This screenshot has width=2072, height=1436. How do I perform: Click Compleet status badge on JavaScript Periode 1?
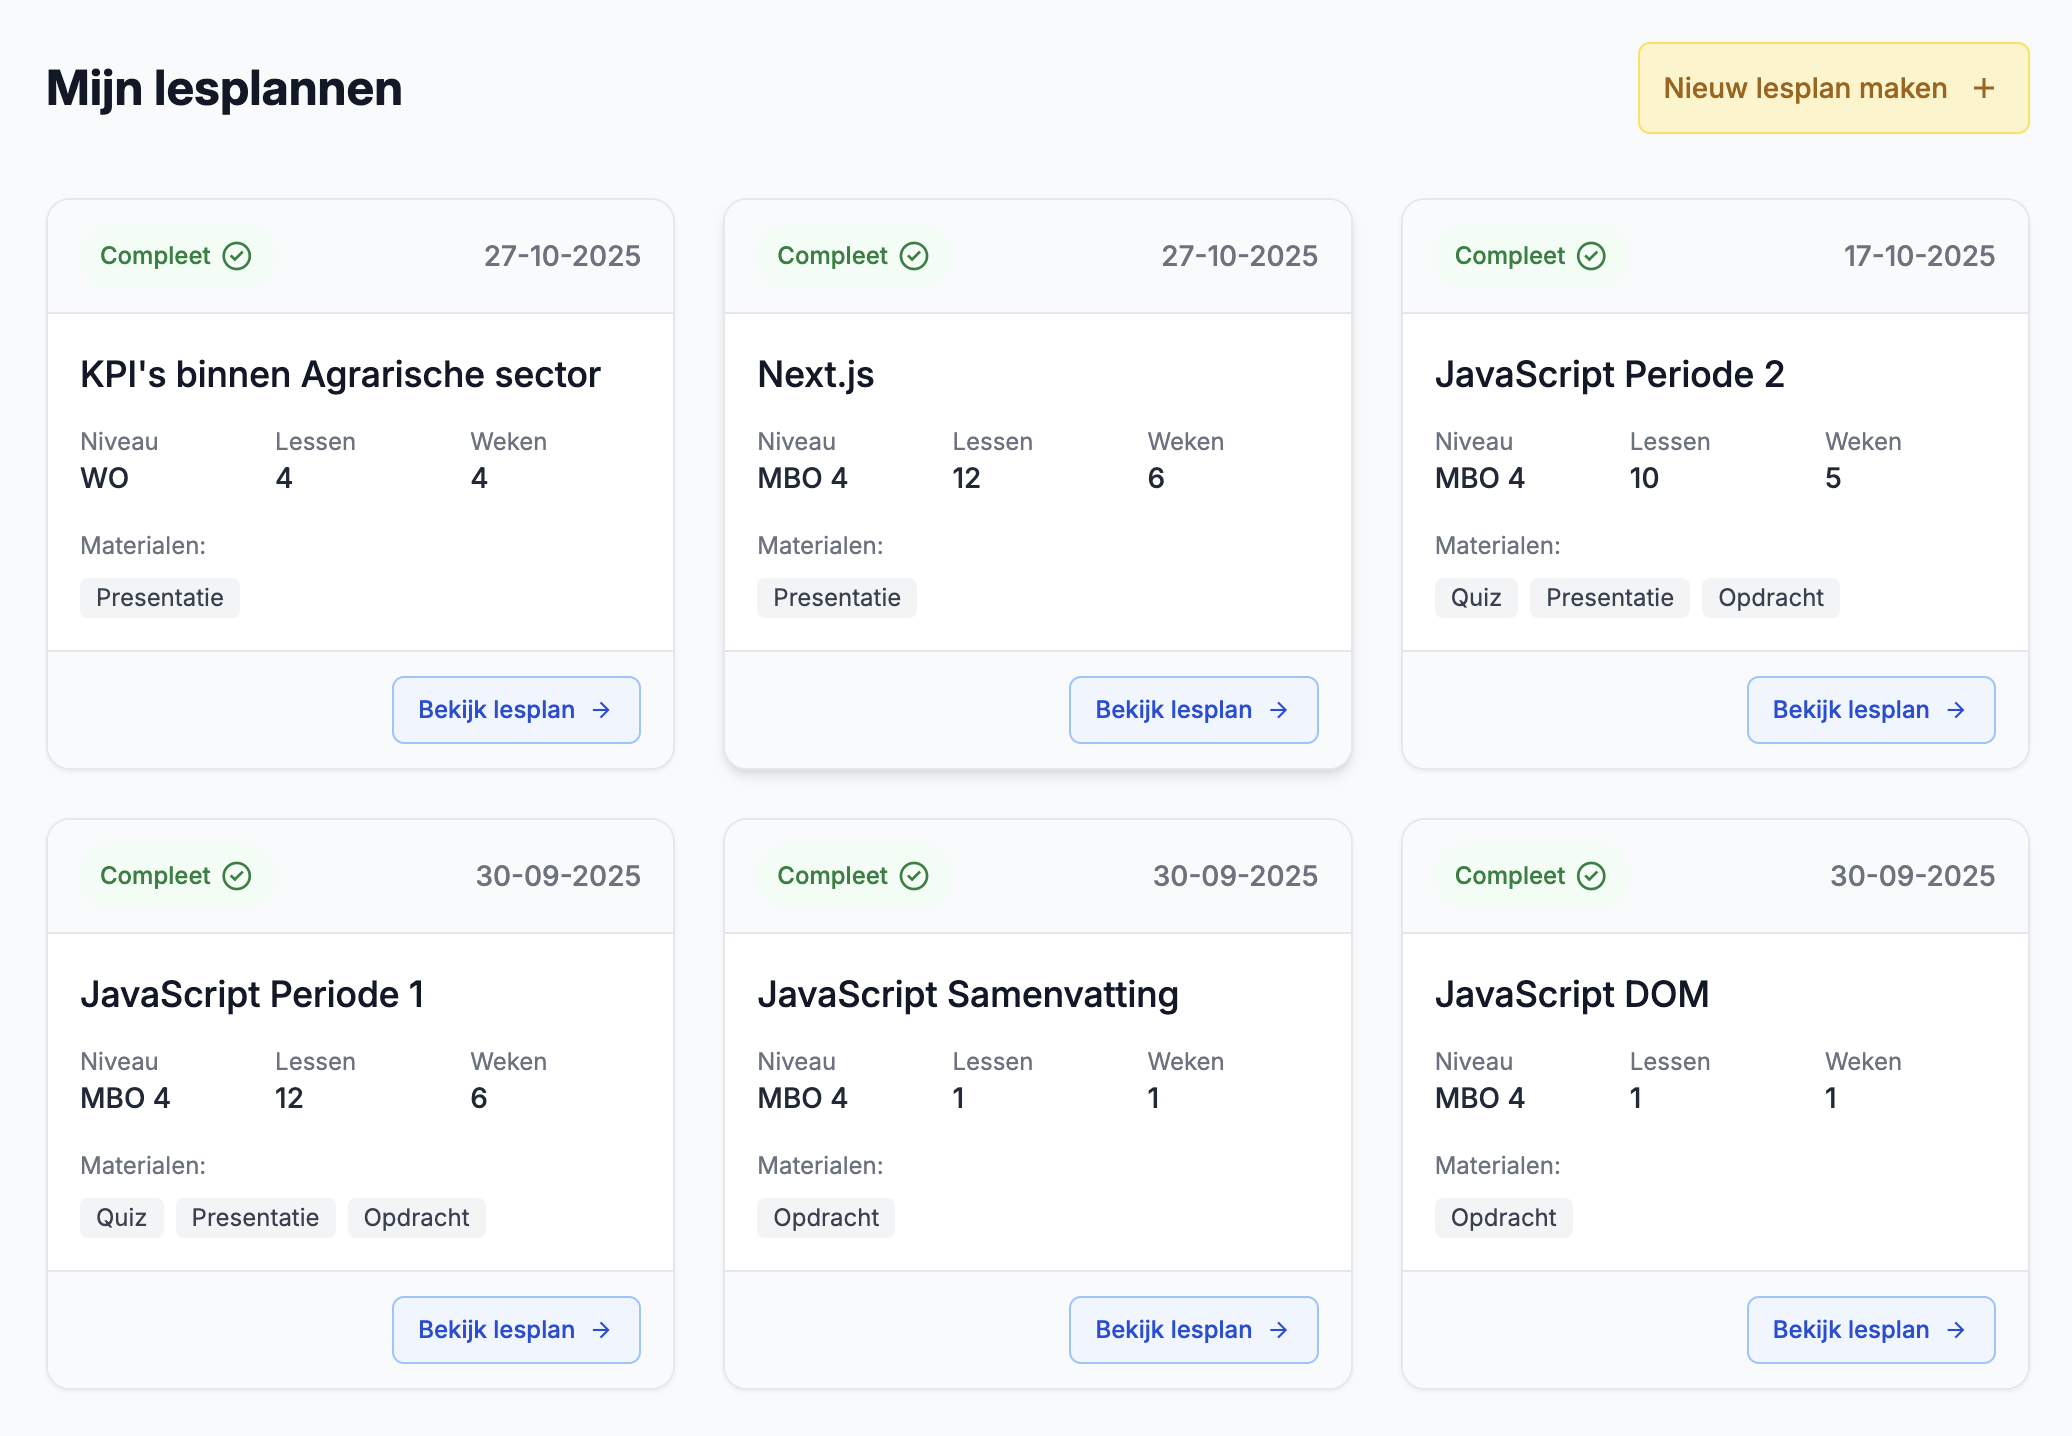point(175,876)
